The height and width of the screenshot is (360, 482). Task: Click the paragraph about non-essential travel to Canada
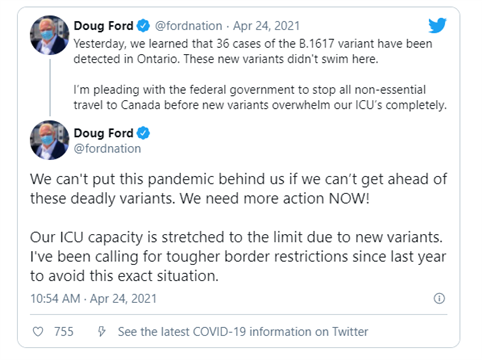point(260,97)
